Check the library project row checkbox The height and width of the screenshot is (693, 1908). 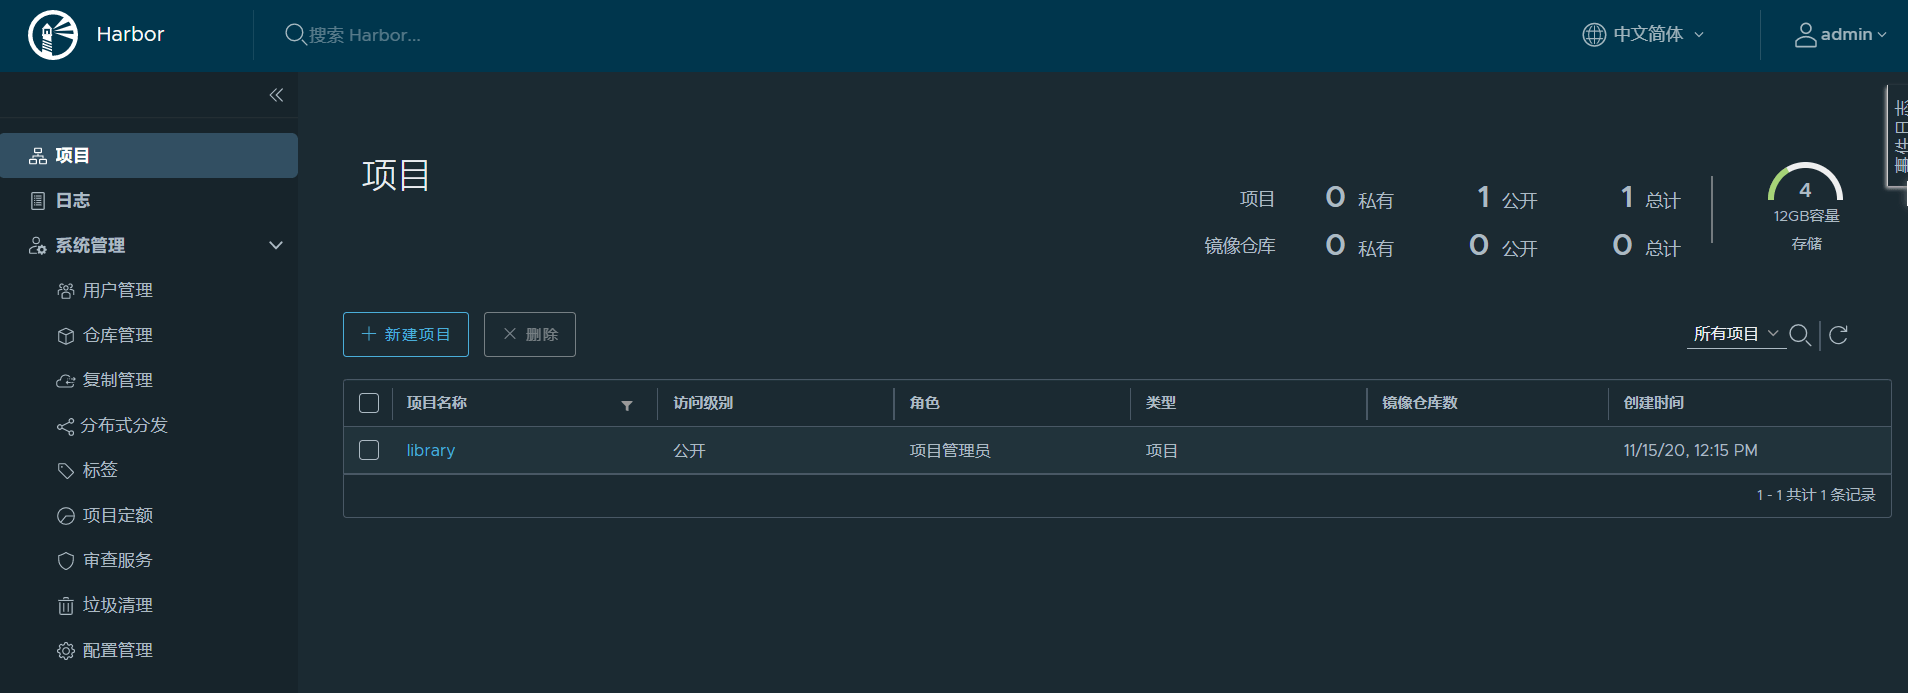click(369, 450)
